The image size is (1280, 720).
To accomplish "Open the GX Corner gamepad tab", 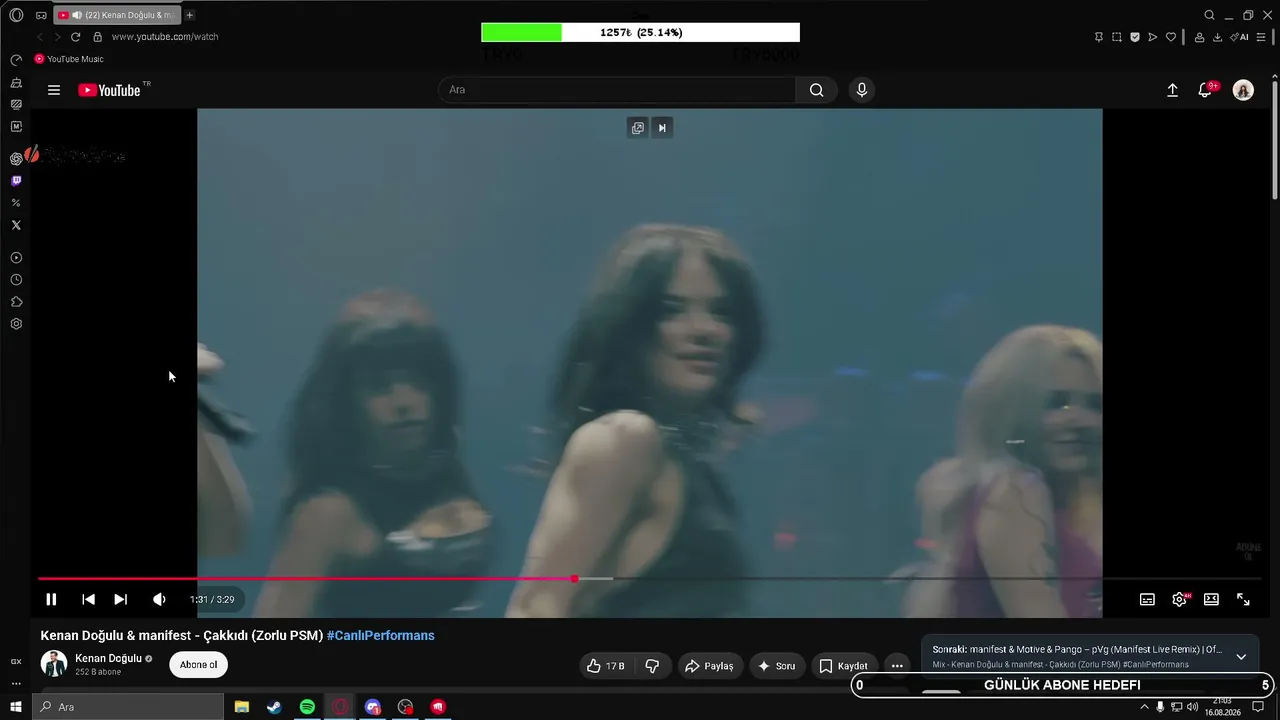I will (x=41, y=15).
